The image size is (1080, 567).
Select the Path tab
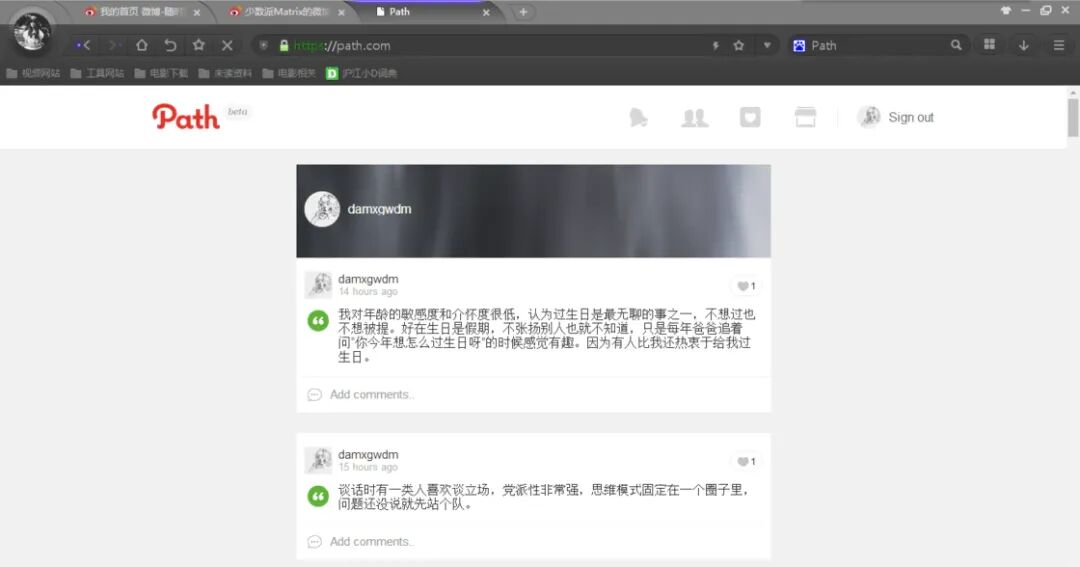427,12
